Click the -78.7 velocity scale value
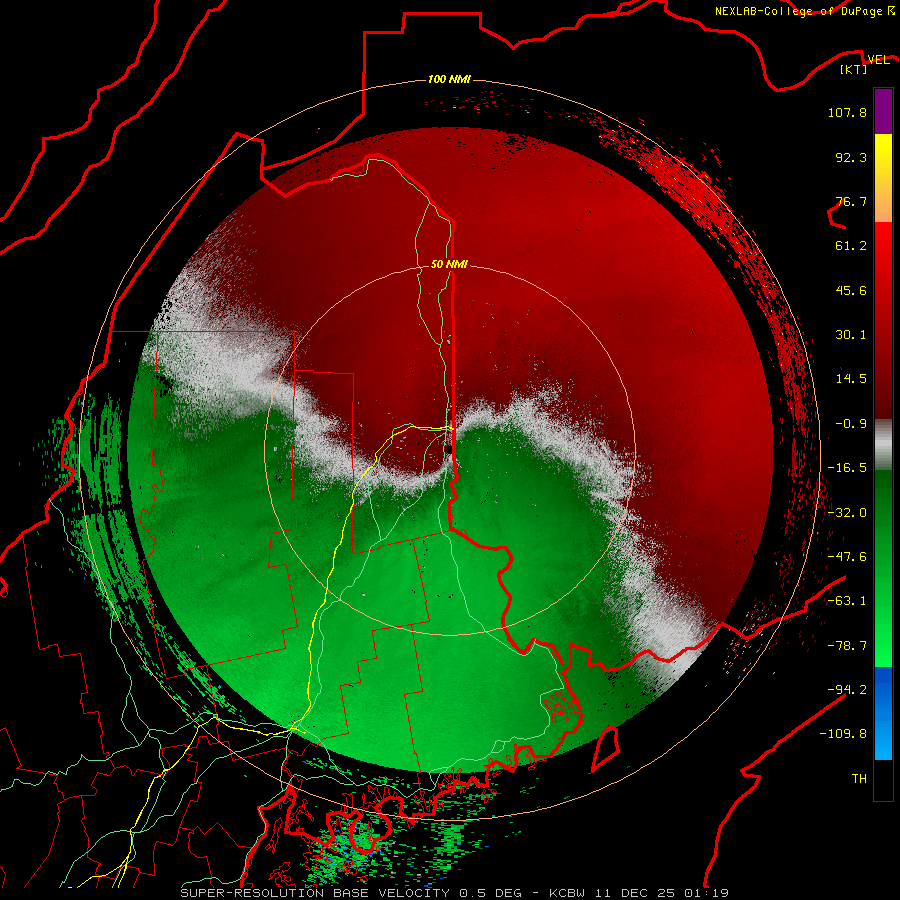 click(x=847, y=646)
